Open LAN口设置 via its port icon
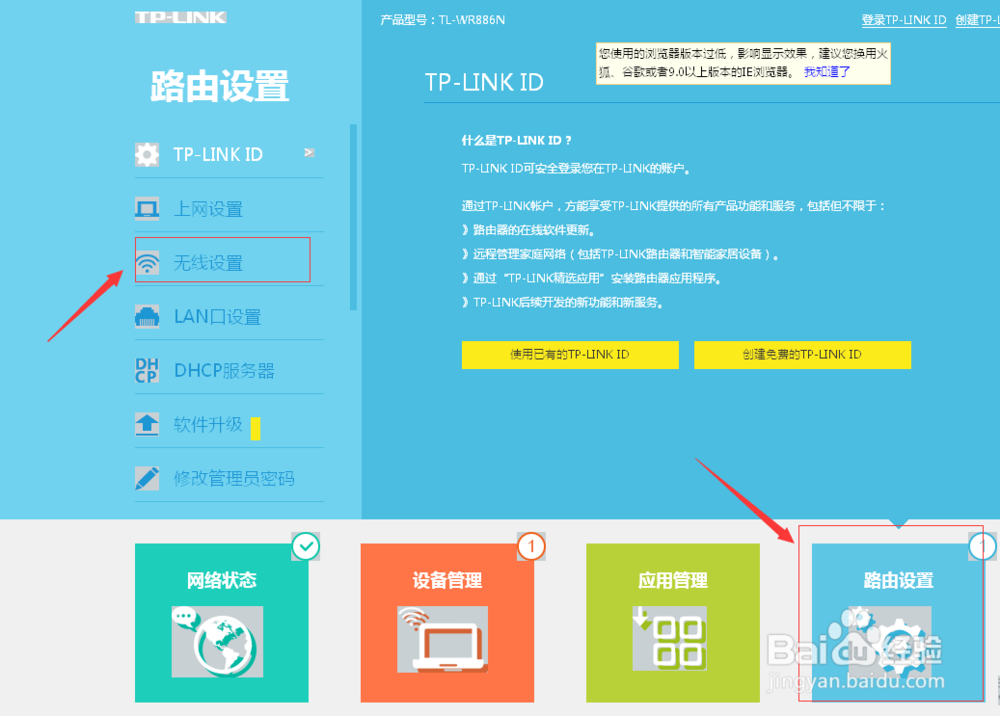1000x716 pixels. click(x=146, y=316)
